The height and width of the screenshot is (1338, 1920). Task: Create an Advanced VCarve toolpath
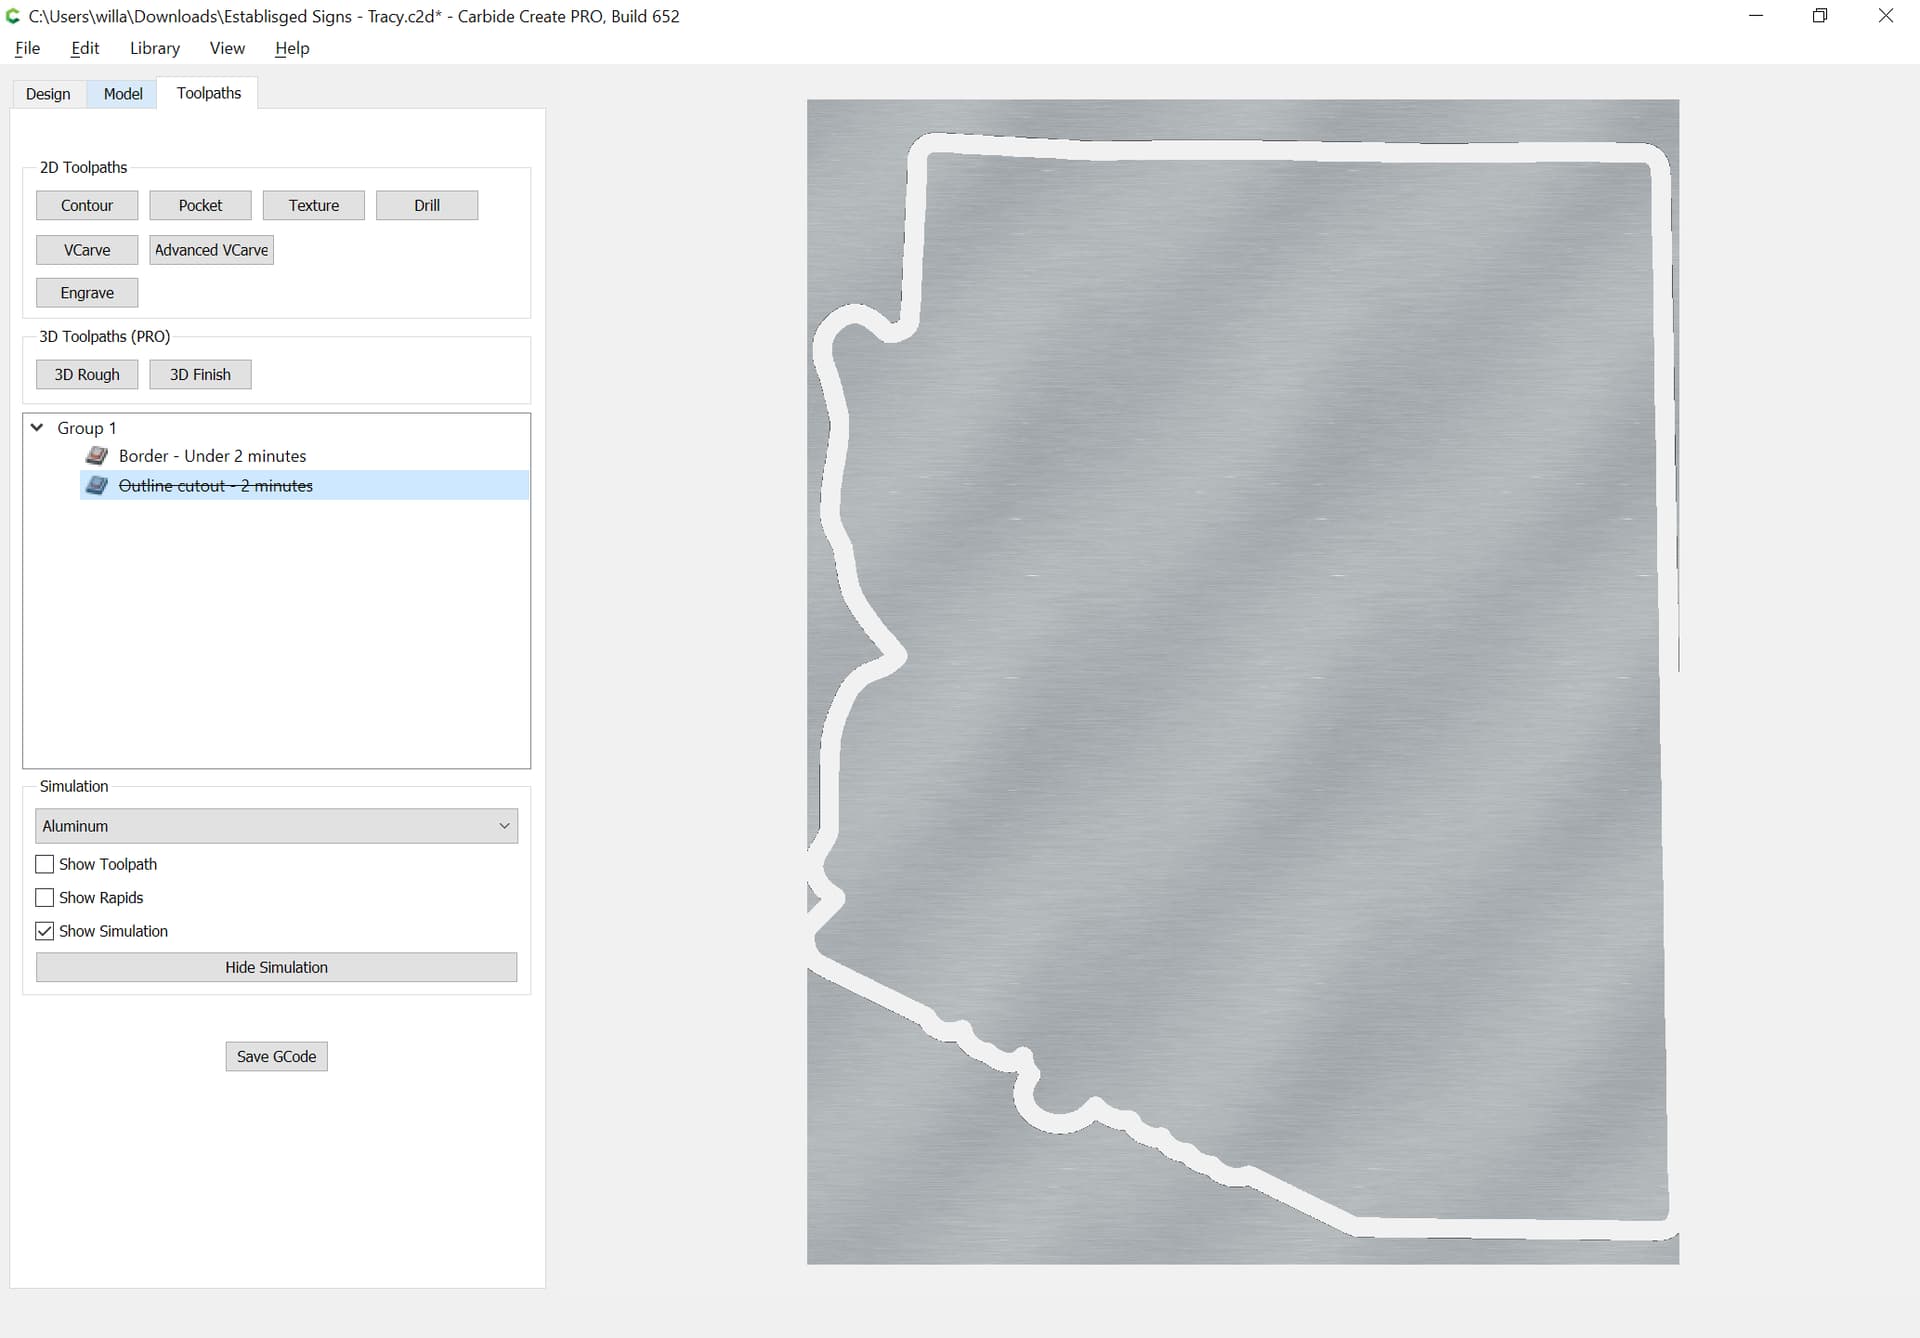click(x=211, y=250)
